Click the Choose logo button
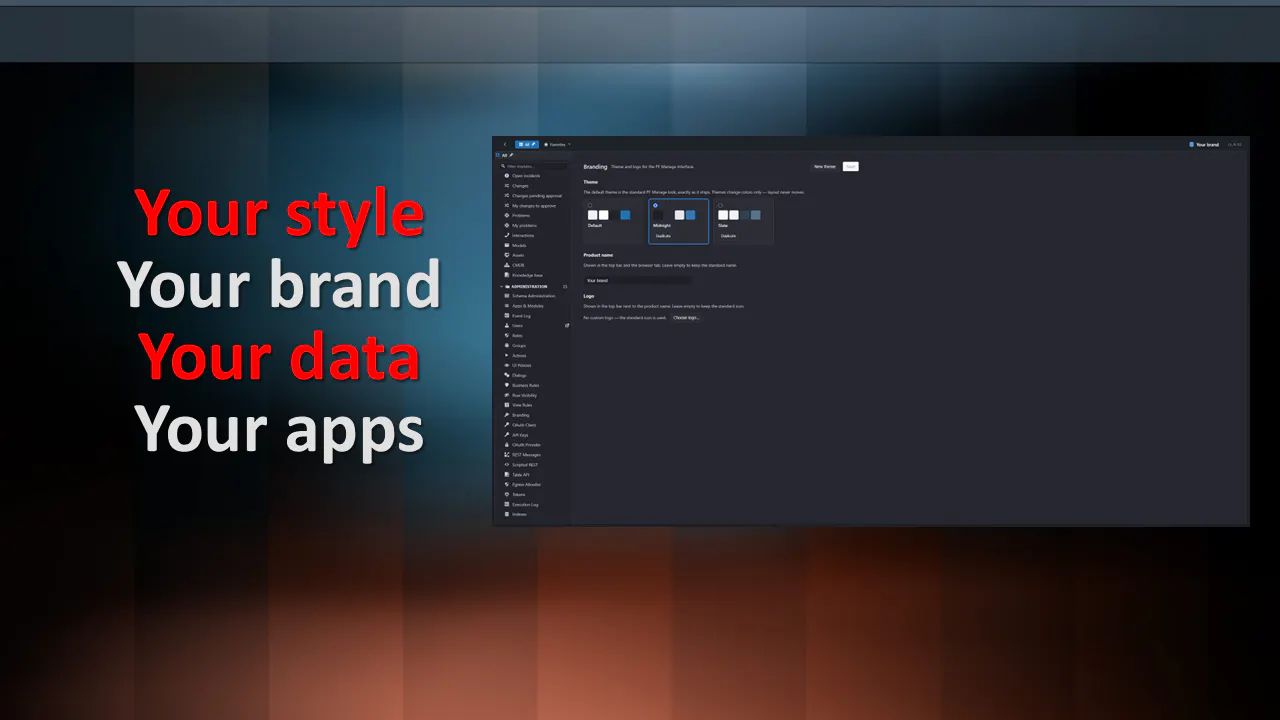Screen dimensions: 1280x720 tap(686, 318)
